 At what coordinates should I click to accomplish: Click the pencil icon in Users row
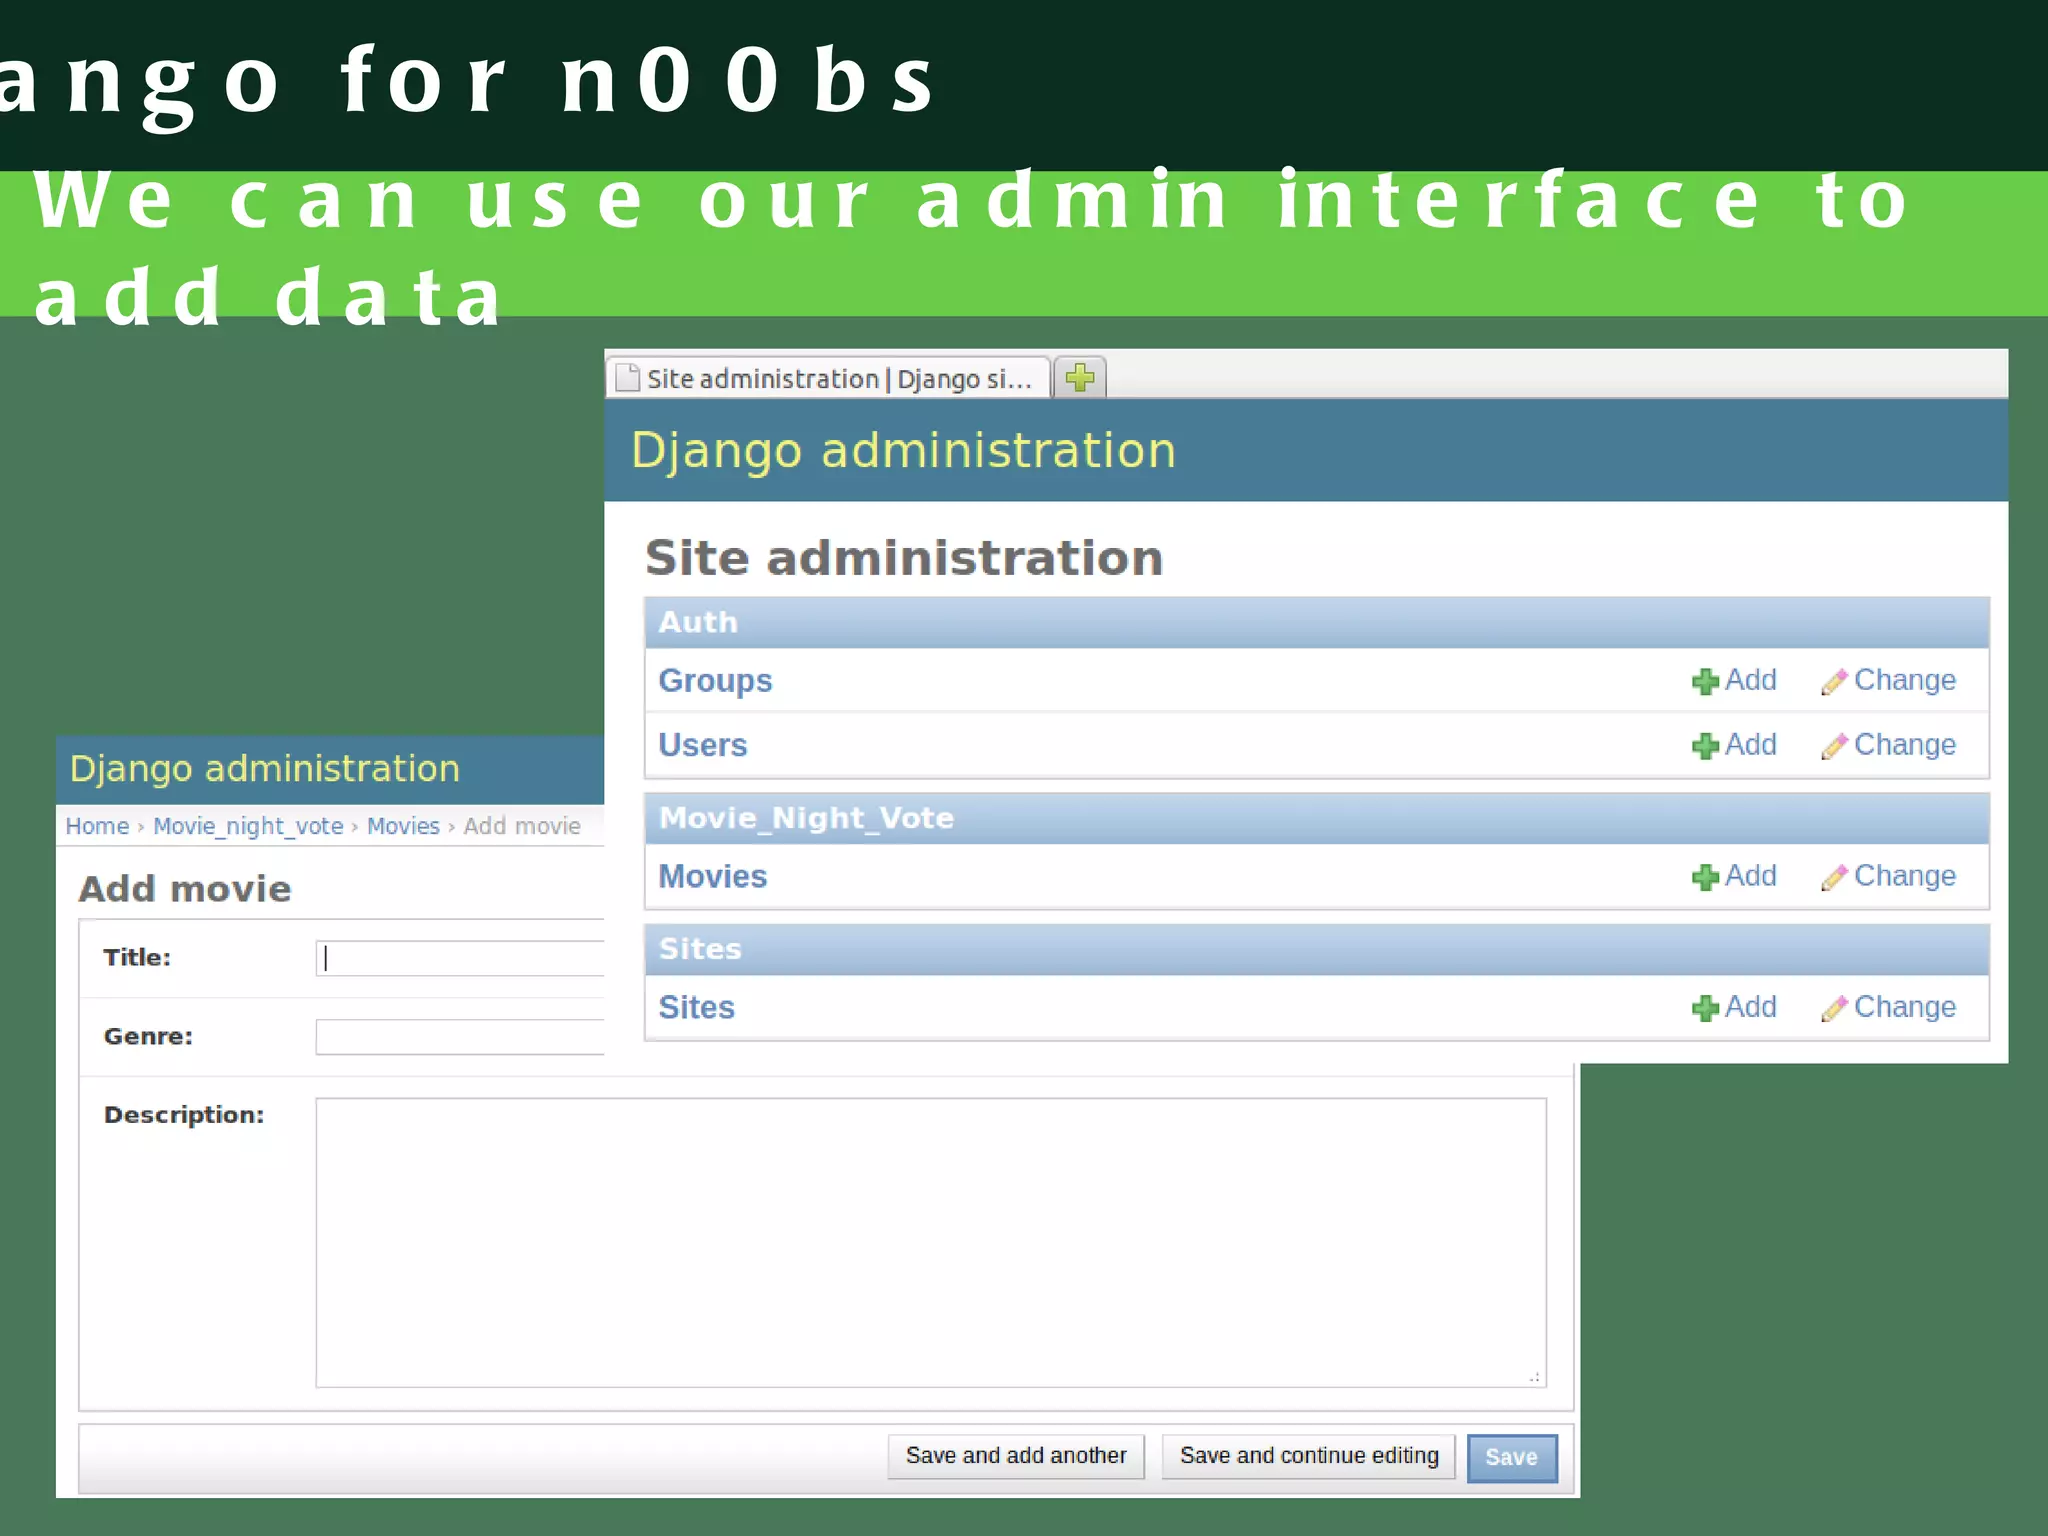coord(1834,747)
